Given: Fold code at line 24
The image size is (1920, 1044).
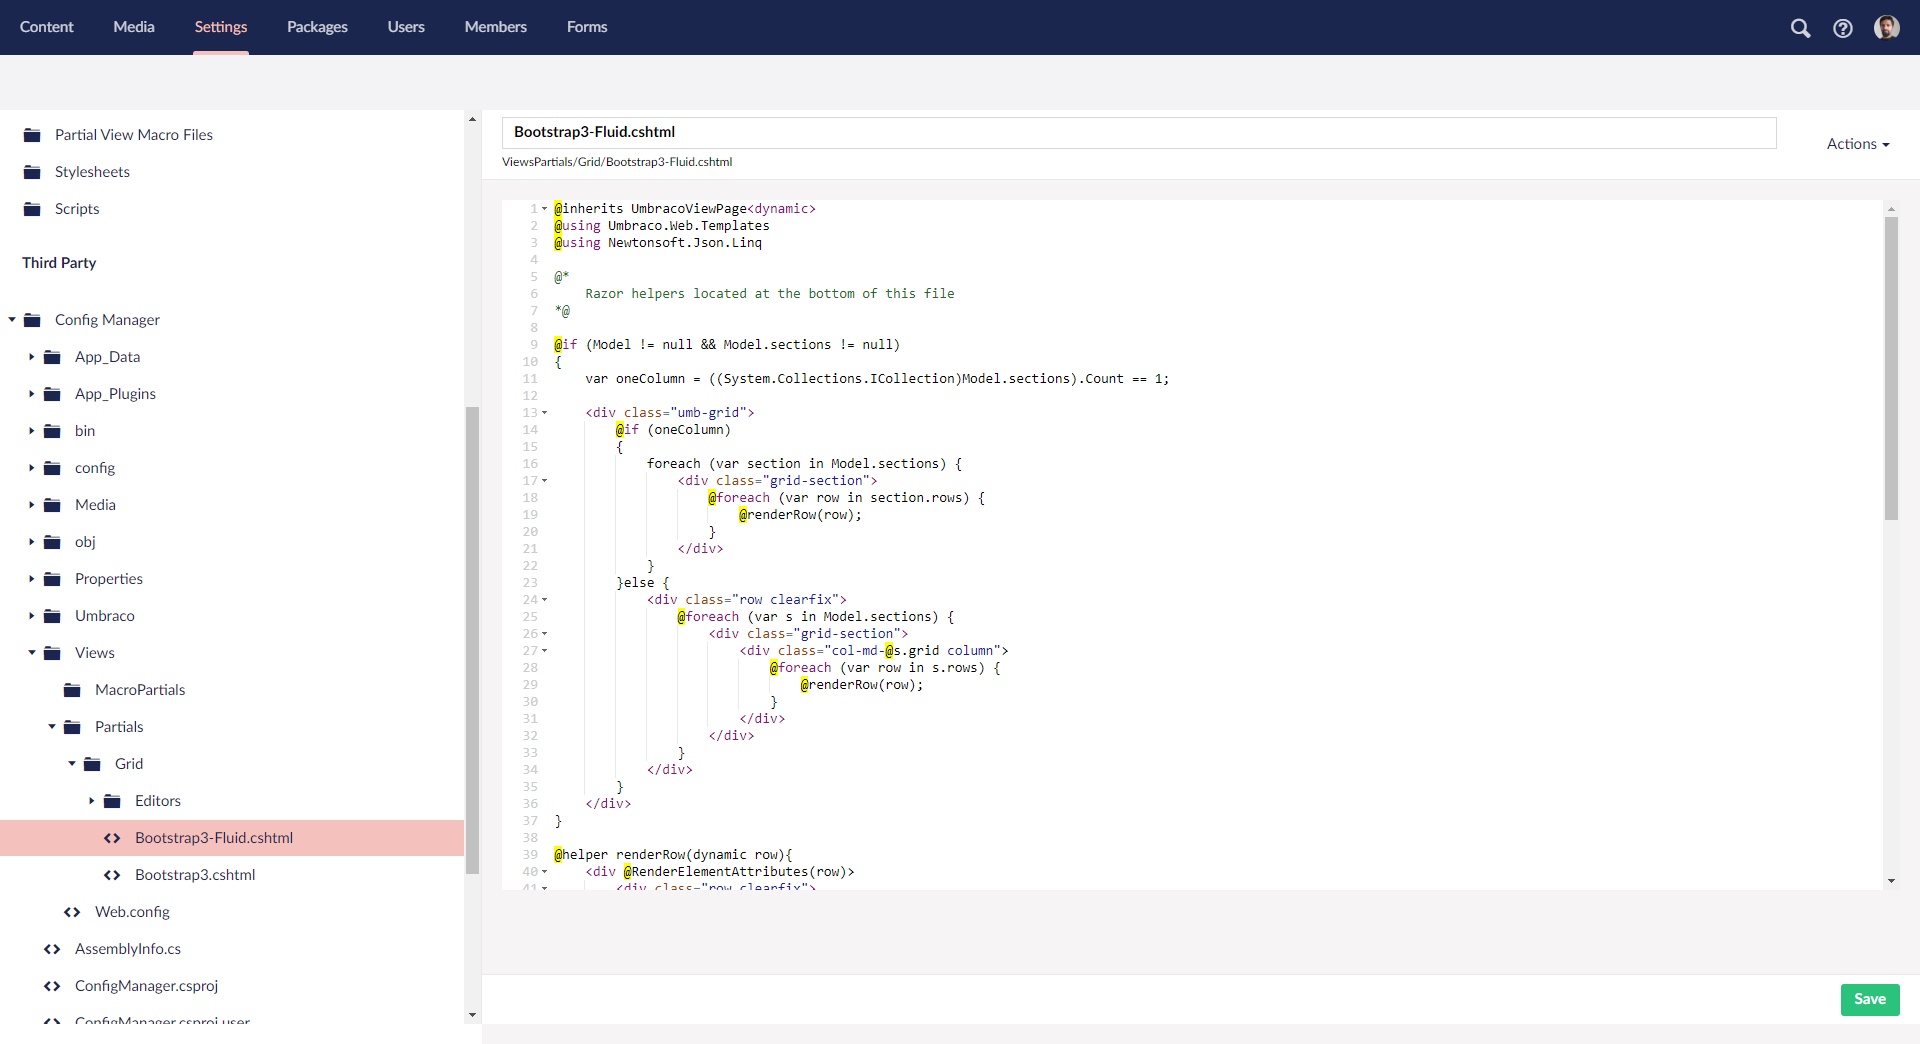Looking at the screenshot, I should [x=545, y=600].
